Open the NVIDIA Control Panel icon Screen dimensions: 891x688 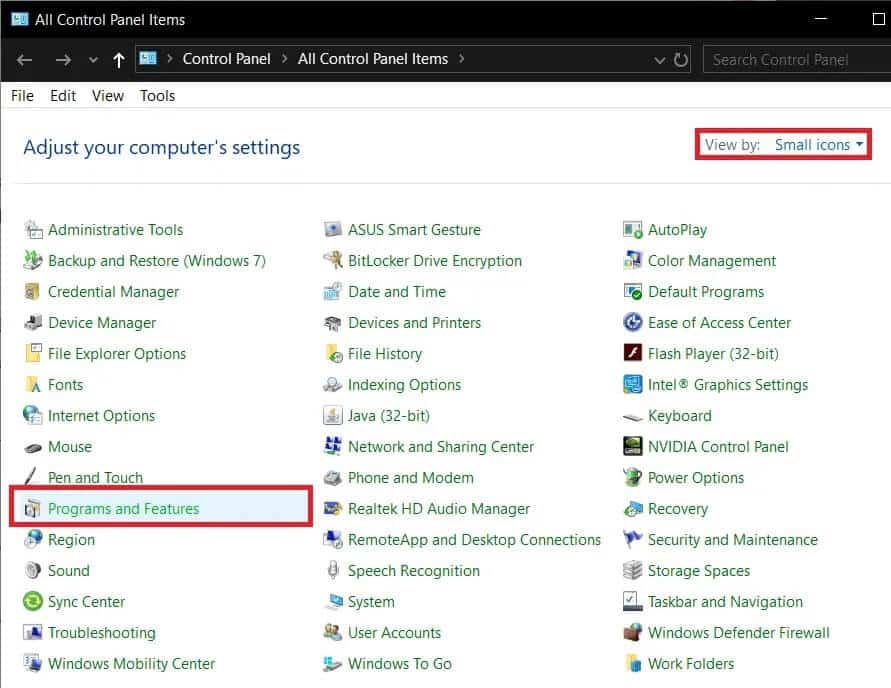(632, 447)
